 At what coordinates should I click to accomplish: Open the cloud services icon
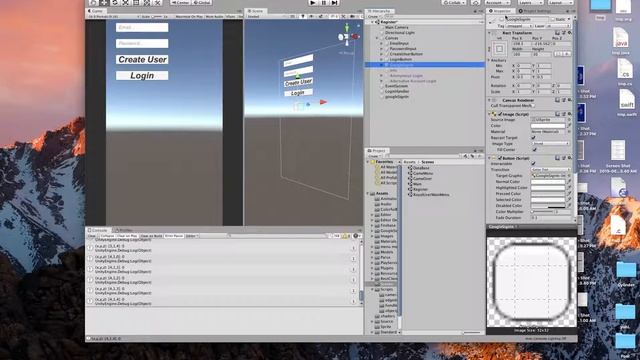(x=476, y=2)
